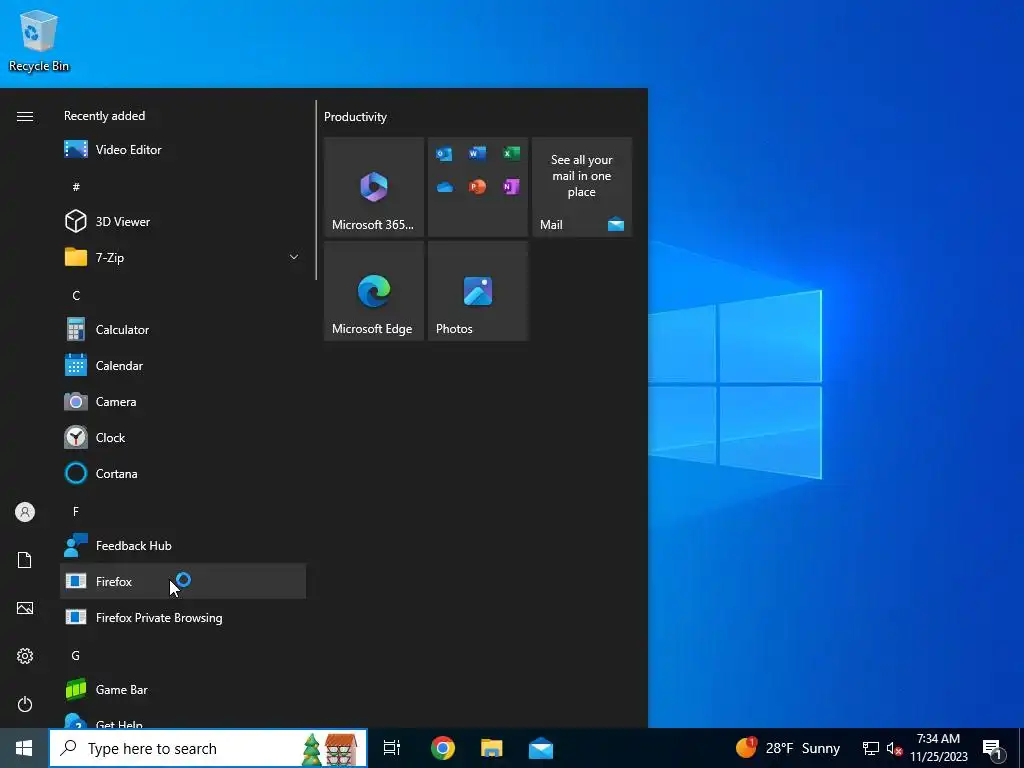This screenshot has height=768, width=1024.
Task: Launch the Microsoft Edge tile
Action: tap(374, 291)
